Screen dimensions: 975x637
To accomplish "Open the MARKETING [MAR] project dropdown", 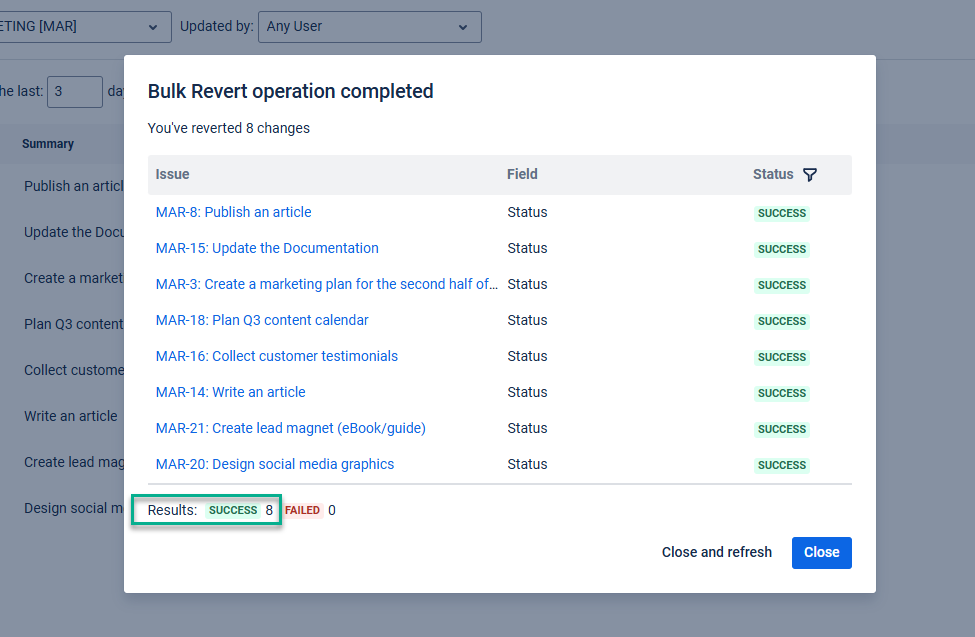I will coord(85,27).
